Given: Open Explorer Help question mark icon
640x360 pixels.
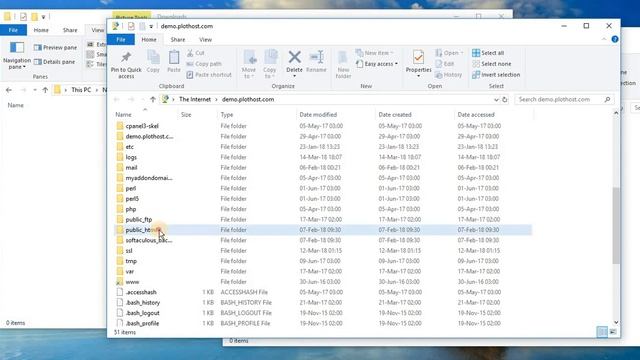Looking at the screenshot, I should point(615,39).
